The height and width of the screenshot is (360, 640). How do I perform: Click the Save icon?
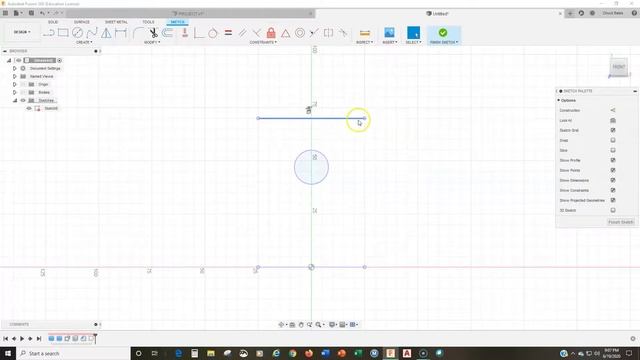(x=31, y=13)
